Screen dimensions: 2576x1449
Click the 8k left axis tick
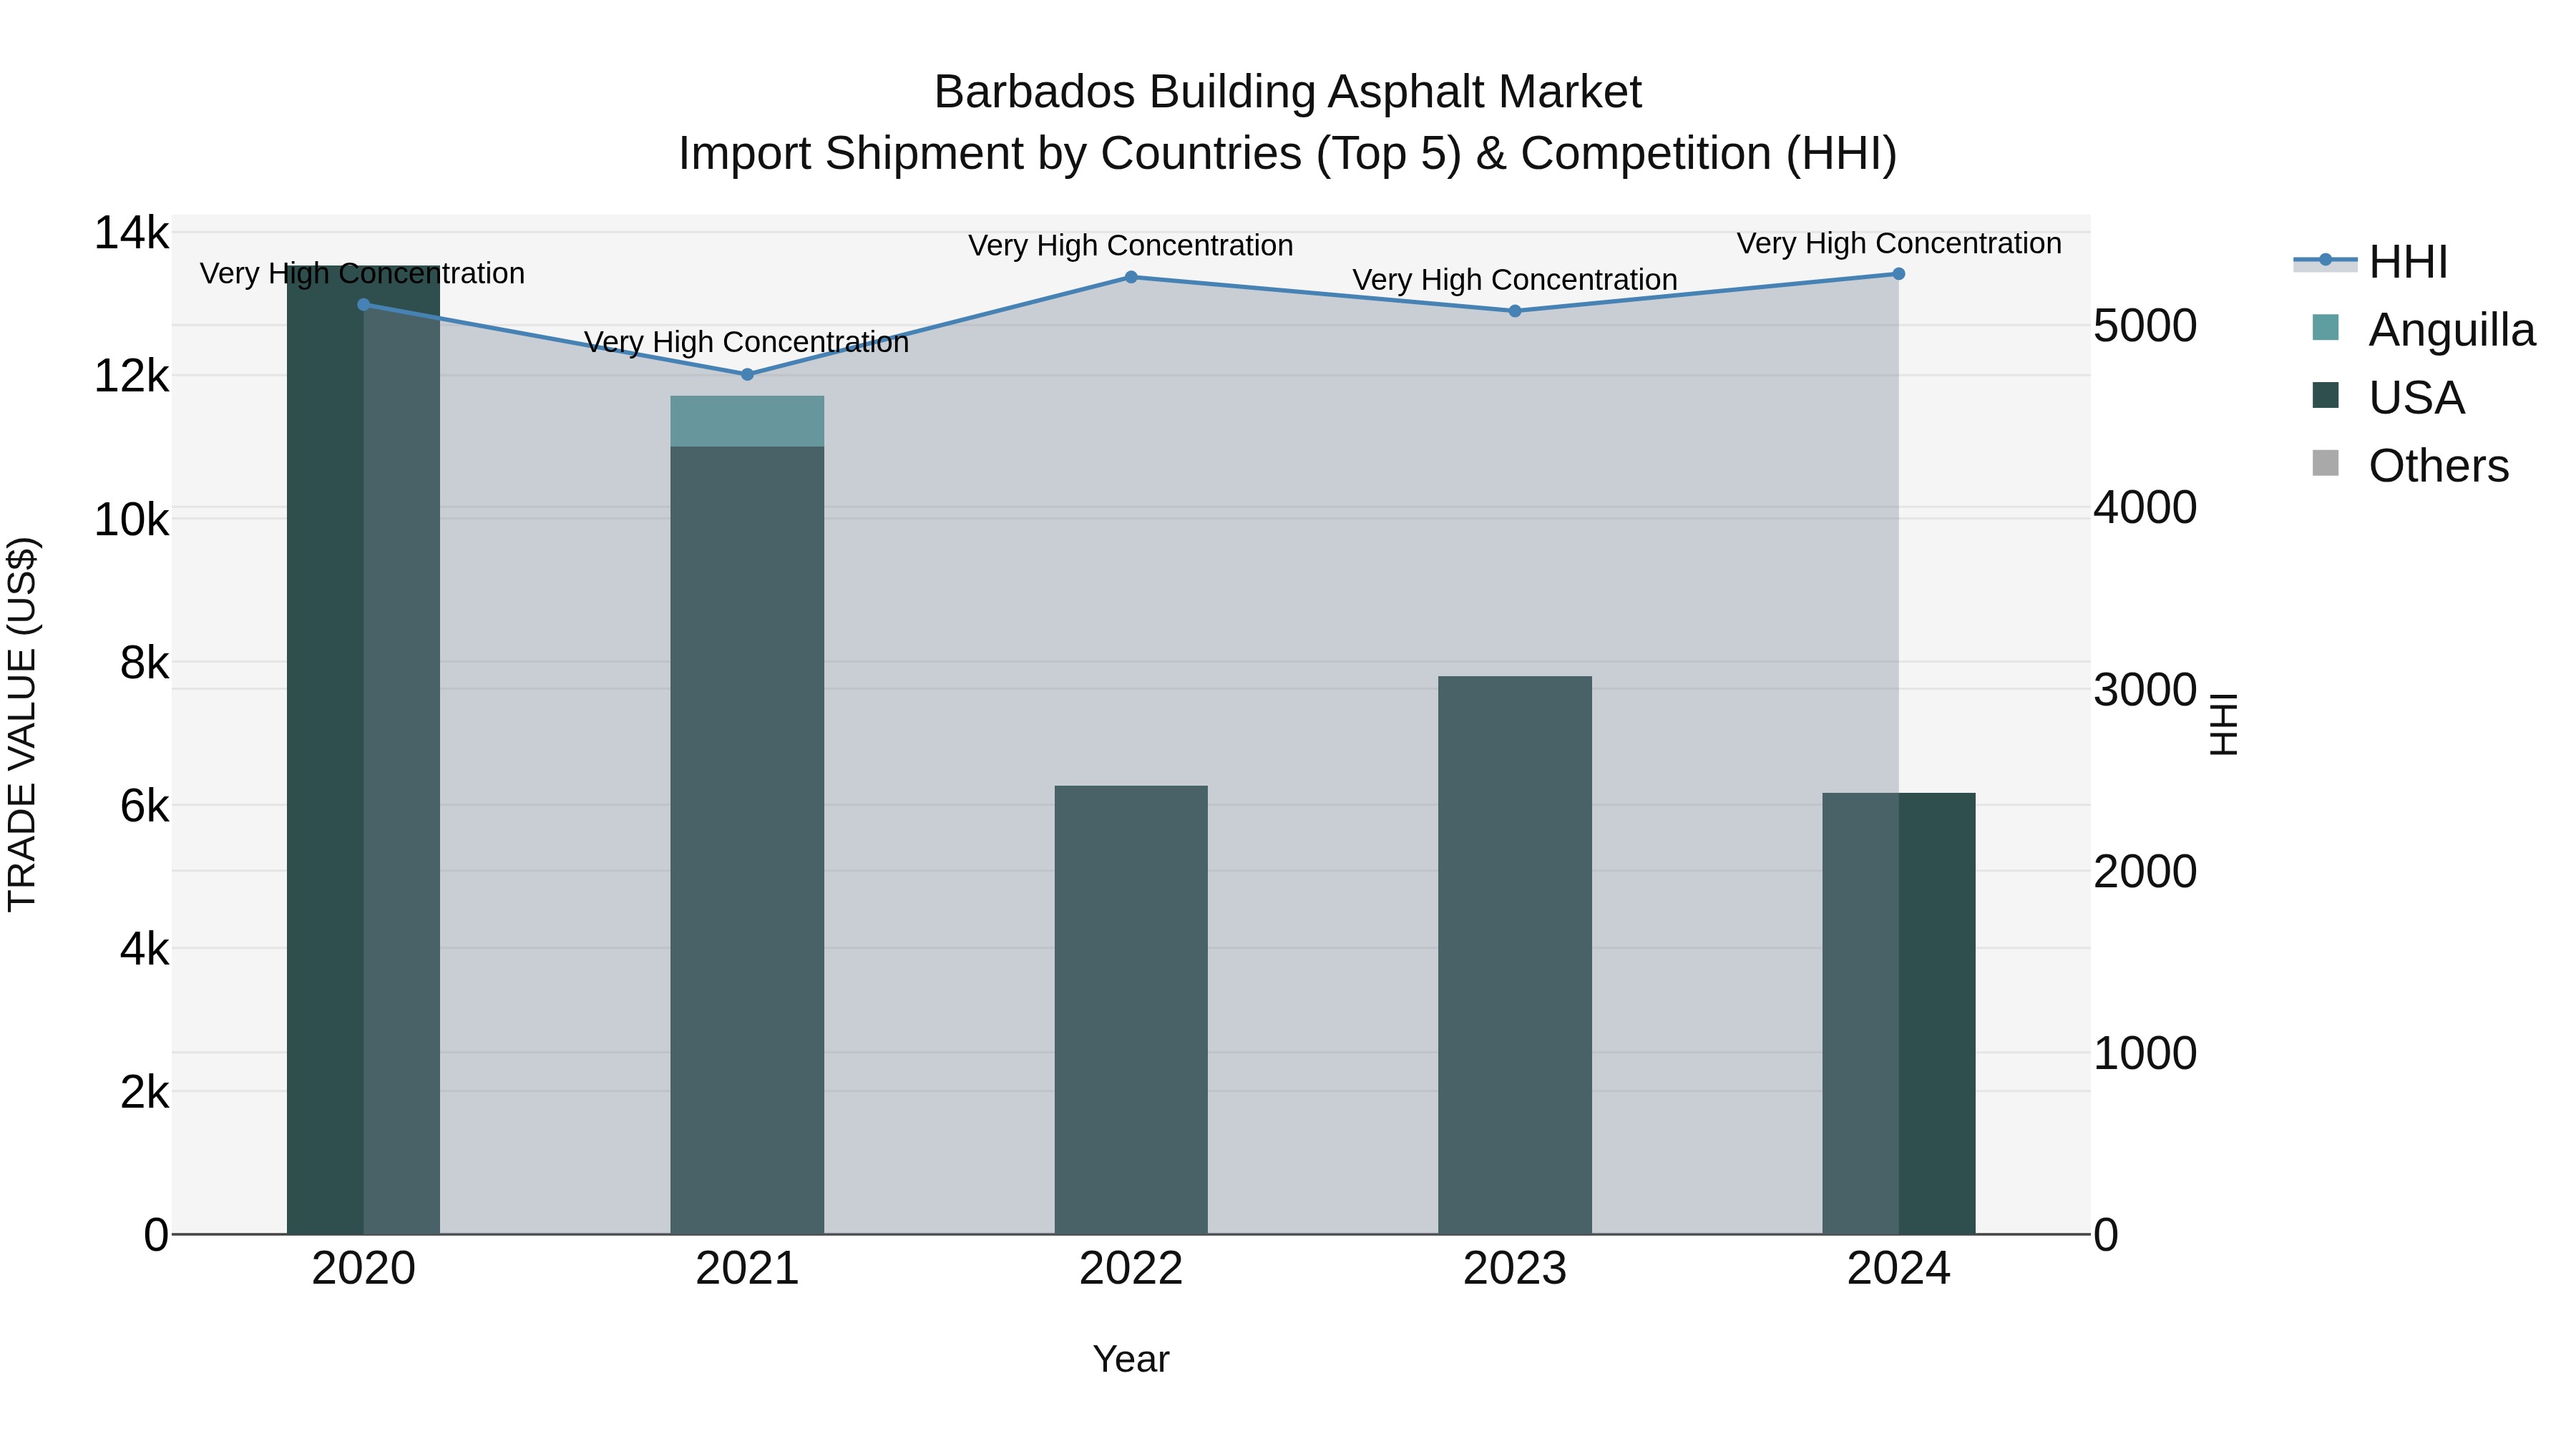pos(144,662)
